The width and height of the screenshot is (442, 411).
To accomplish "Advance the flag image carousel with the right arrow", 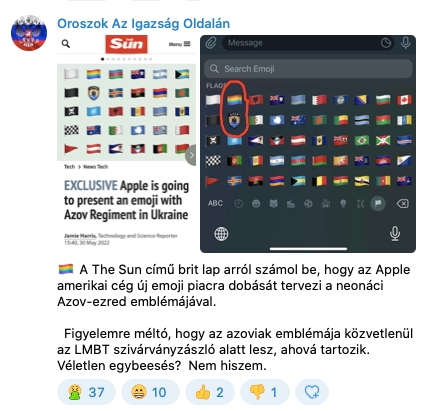I will (191, 155).
